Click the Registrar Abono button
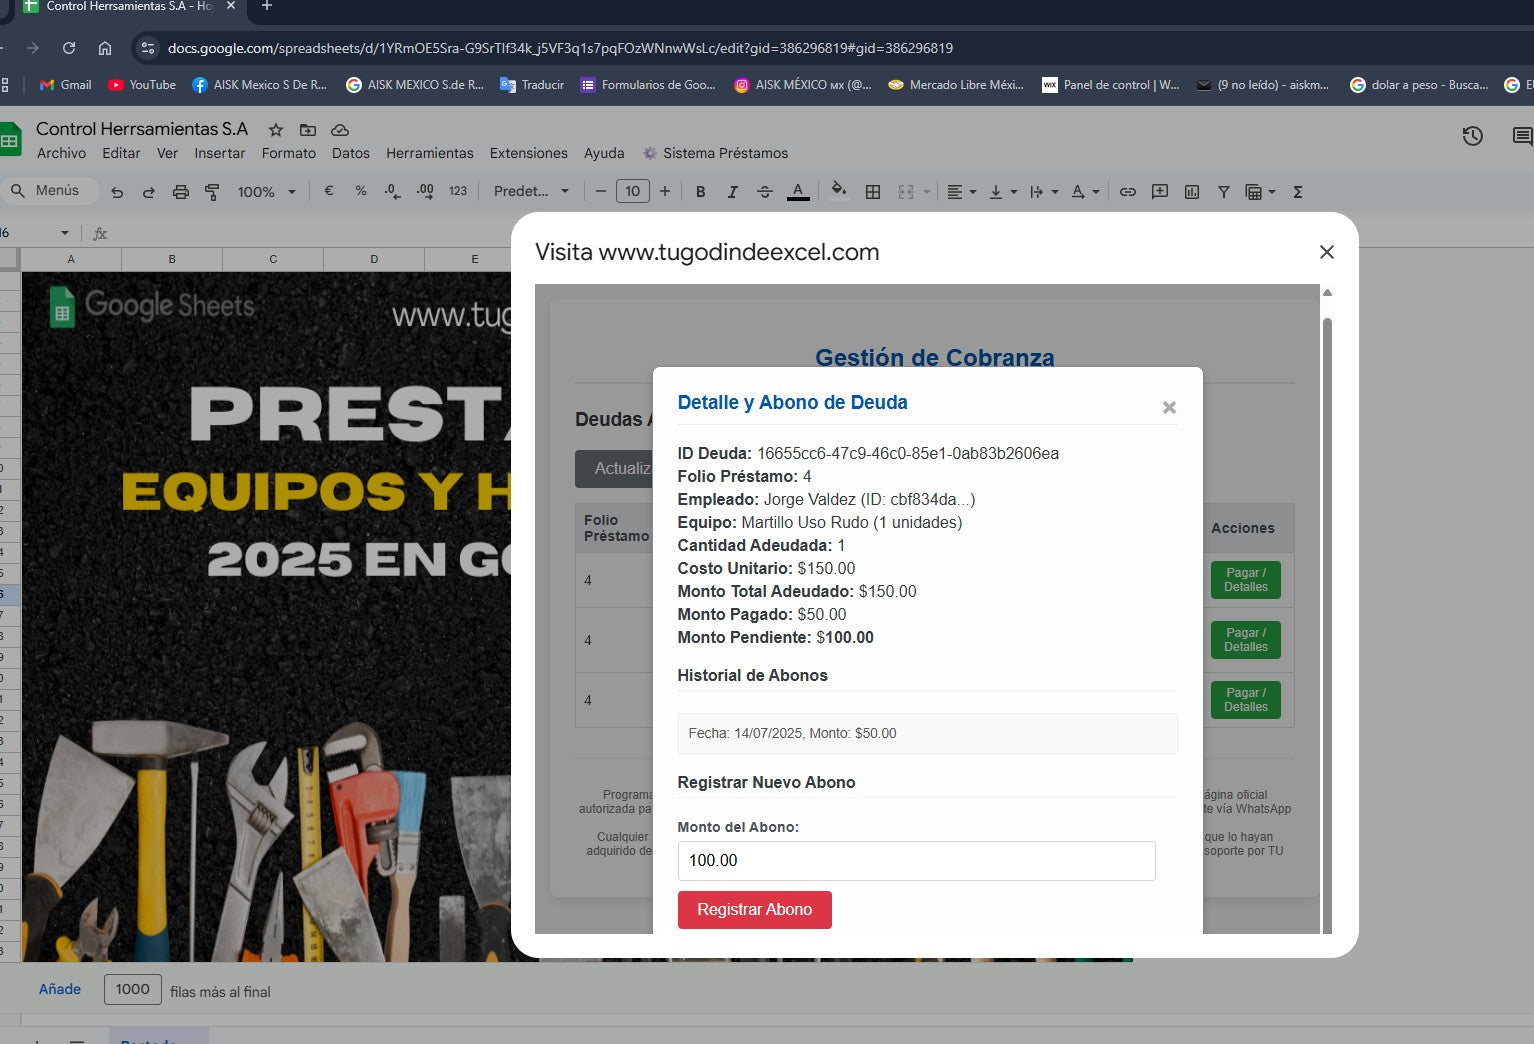 click(x=755, y=910)
